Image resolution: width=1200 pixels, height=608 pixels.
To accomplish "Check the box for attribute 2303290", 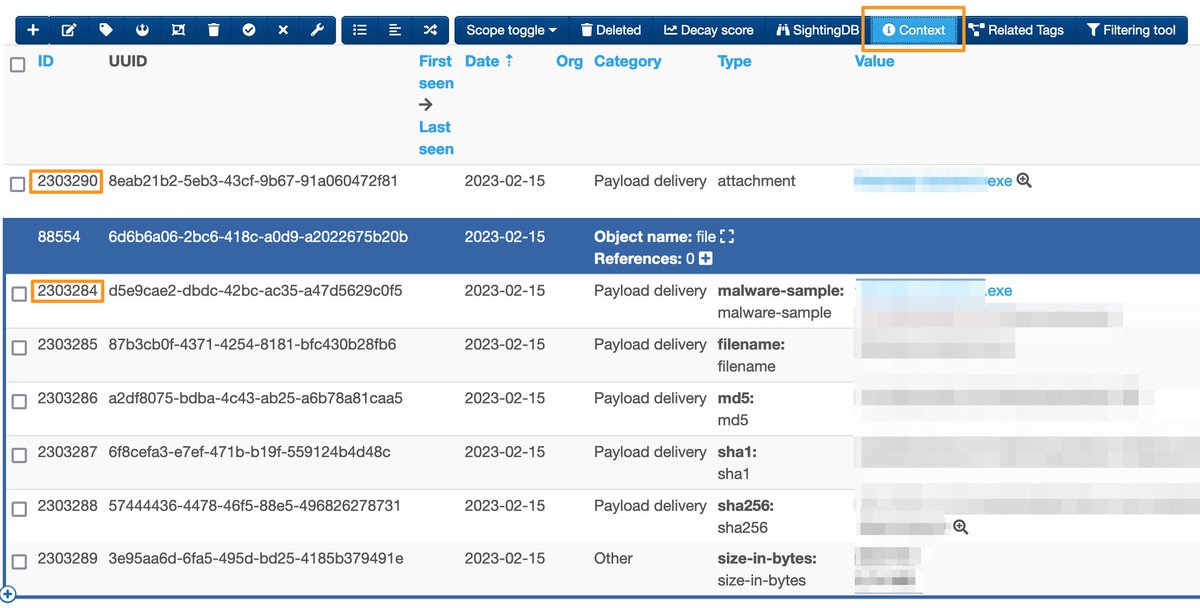I will tap(18, 184).
